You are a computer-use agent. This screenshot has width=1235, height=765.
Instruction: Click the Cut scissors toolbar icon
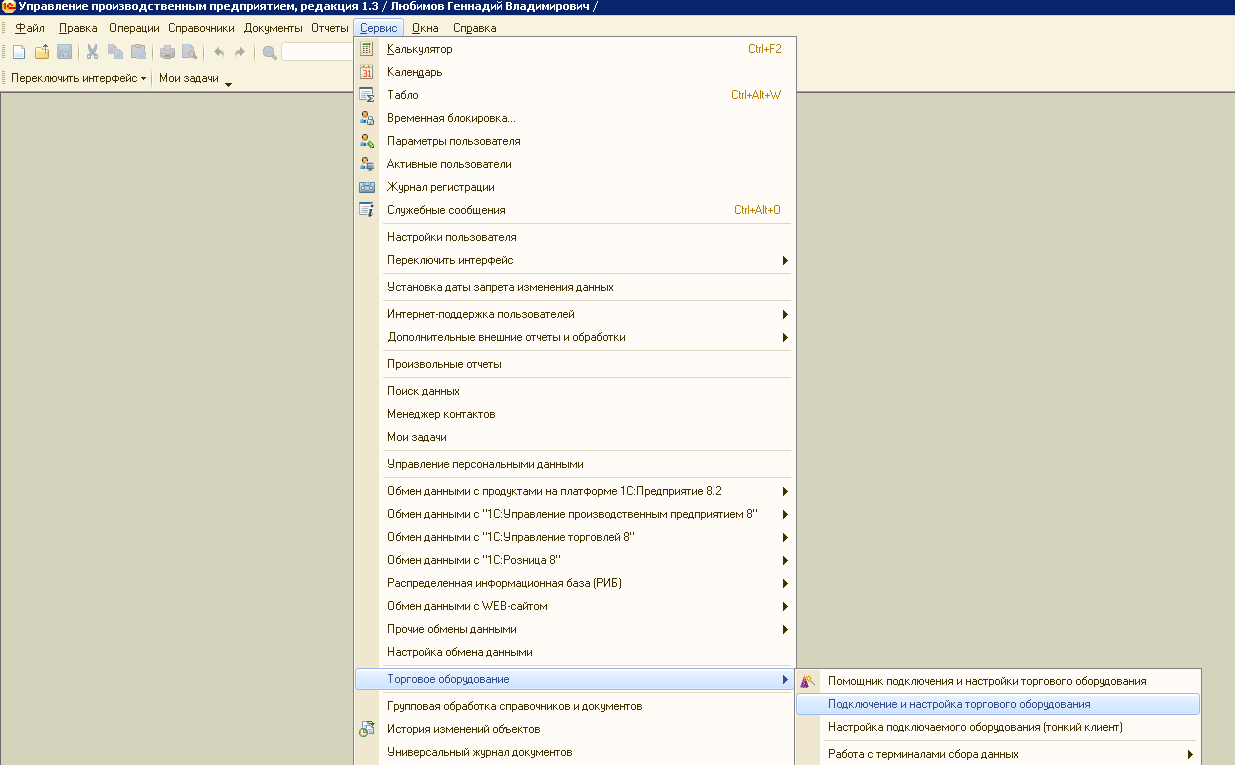tap(92, 52)
